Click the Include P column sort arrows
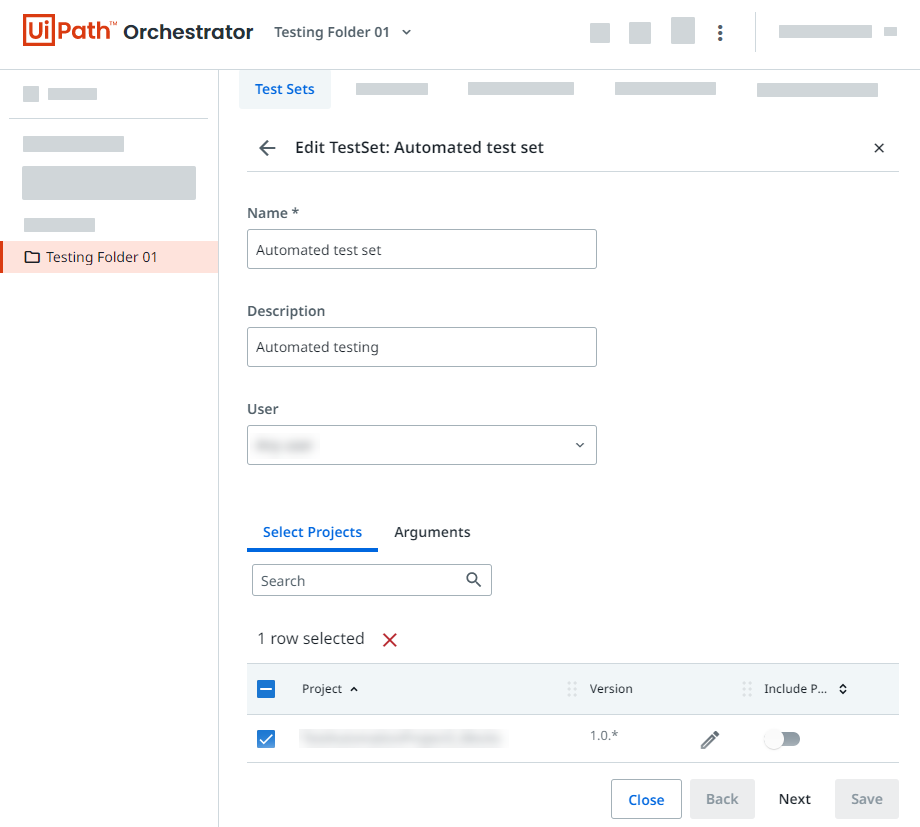The image size is (920, 827). 843,689
